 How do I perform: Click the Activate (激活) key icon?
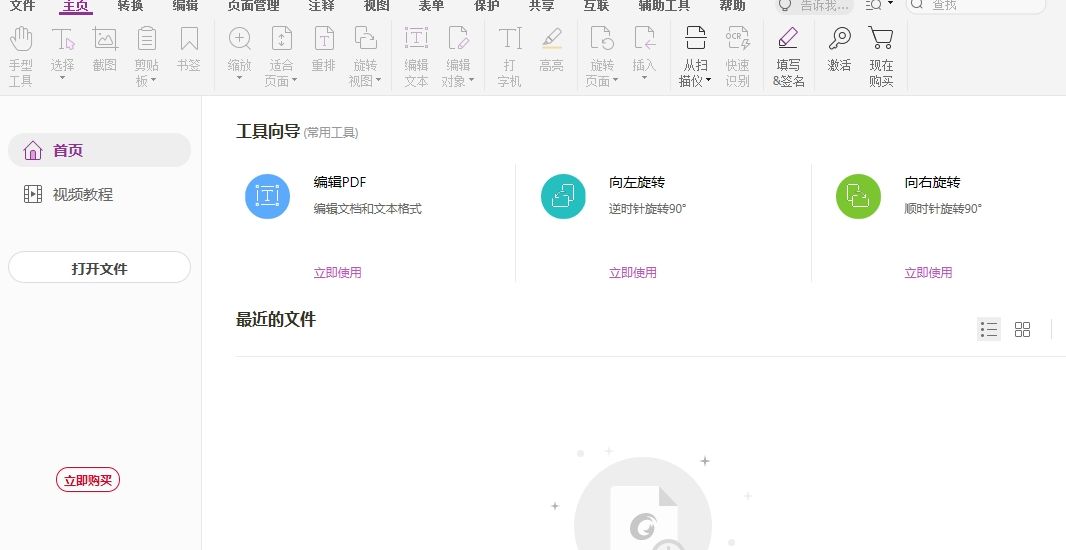pos(840,39)
